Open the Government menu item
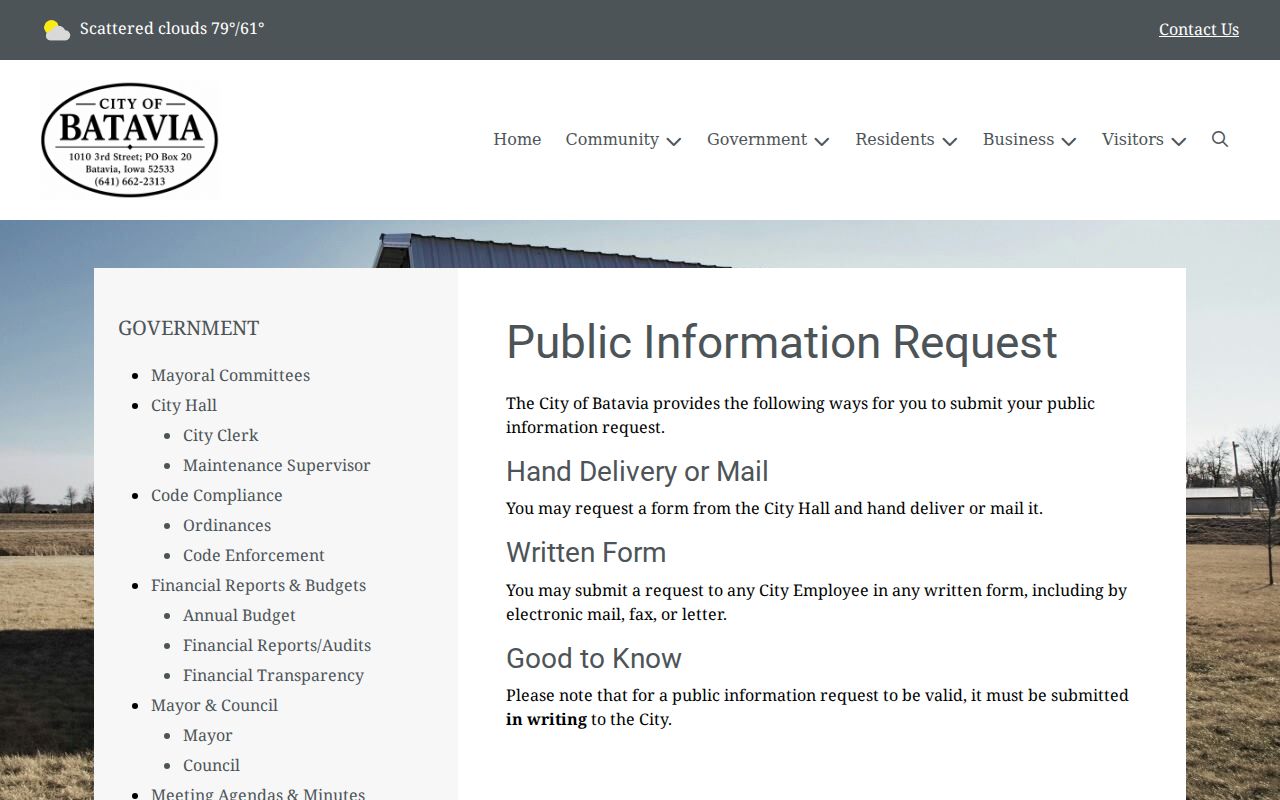 pos(757,139)
